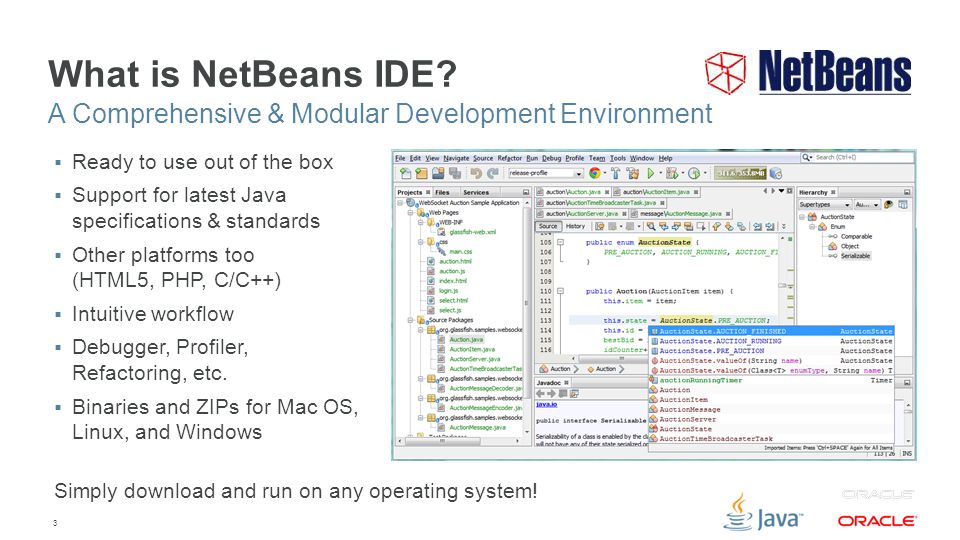The image size is (960, 540).
Task: Open the Au... dropdown in Hierarchy
Action: (x=876, y=205)
